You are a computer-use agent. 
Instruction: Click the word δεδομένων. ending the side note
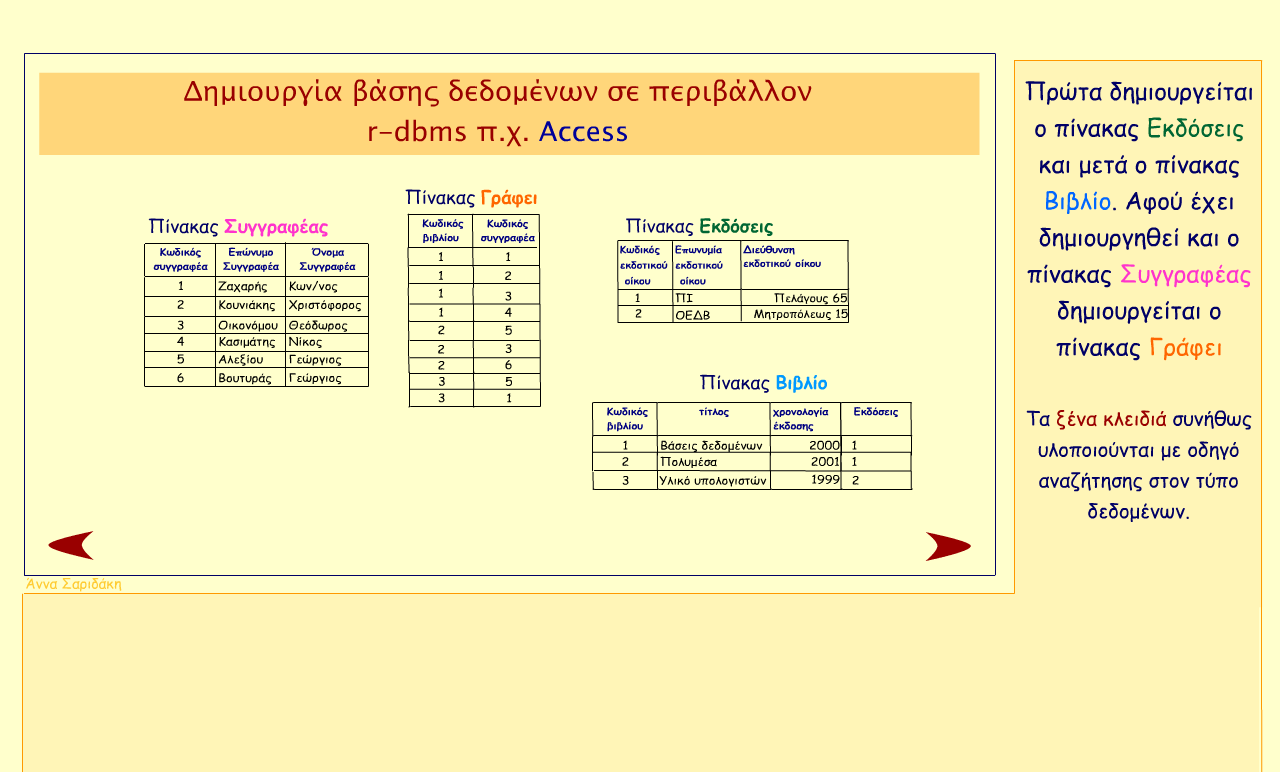click(x=1138, y=511)
